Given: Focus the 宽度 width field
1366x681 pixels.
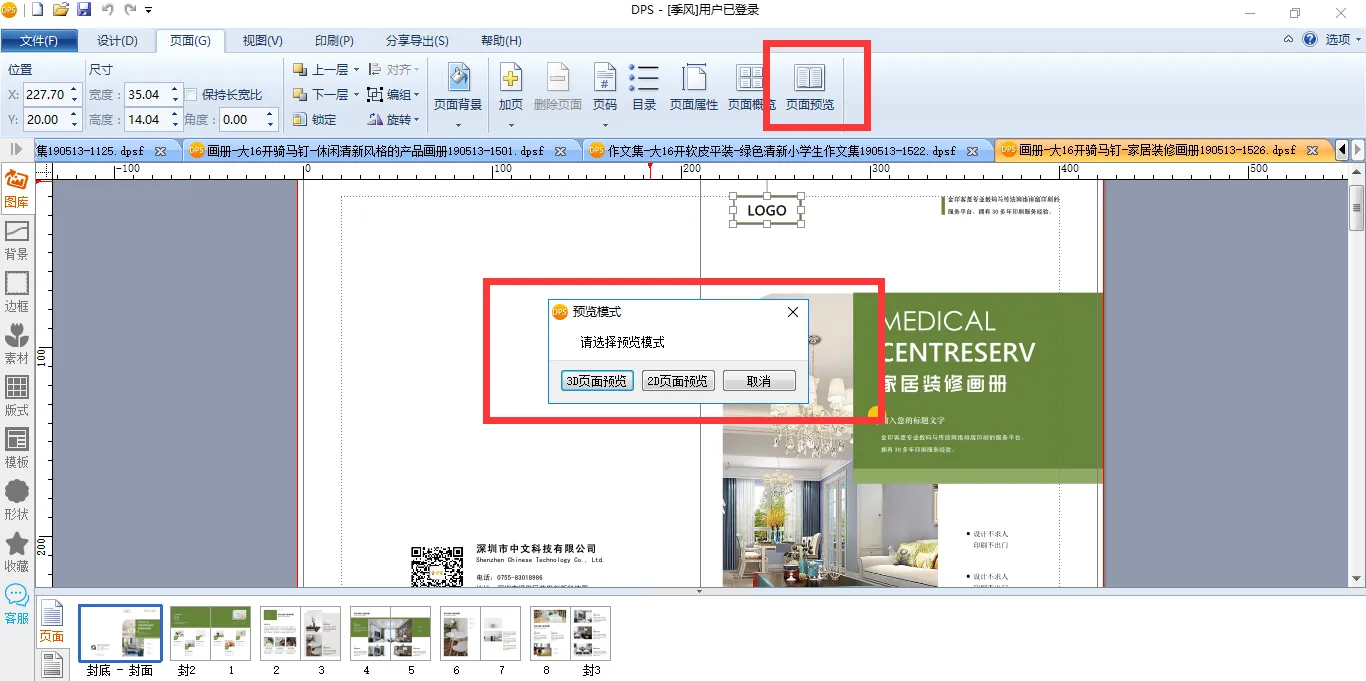Looking at the screenshot, I should tap(145, 94).
